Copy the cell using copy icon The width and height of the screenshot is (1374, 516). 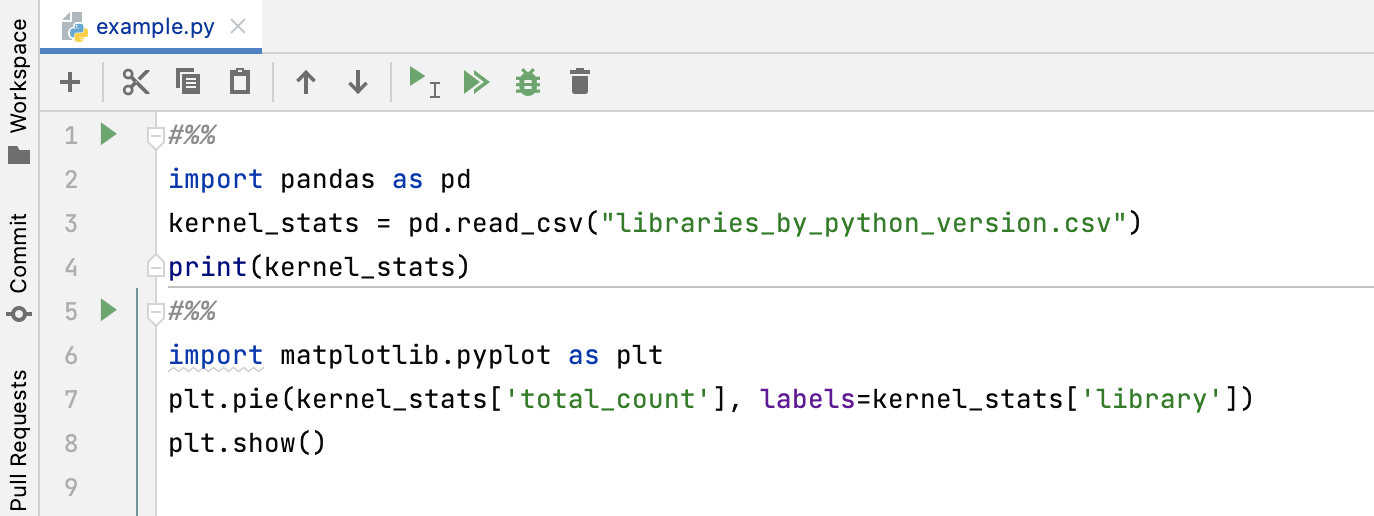tap(188, 81)
